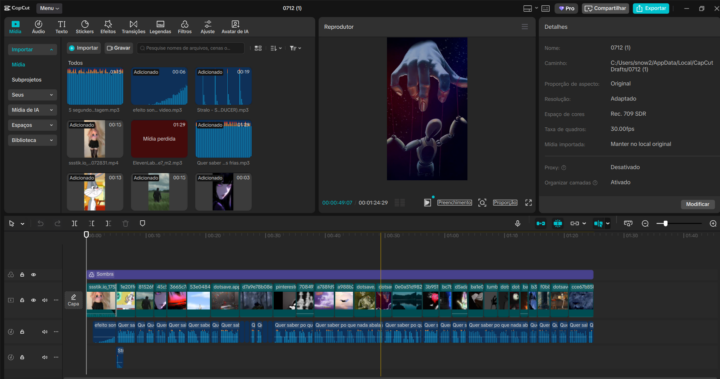Select Mídia item in the left sidebar

18,64
